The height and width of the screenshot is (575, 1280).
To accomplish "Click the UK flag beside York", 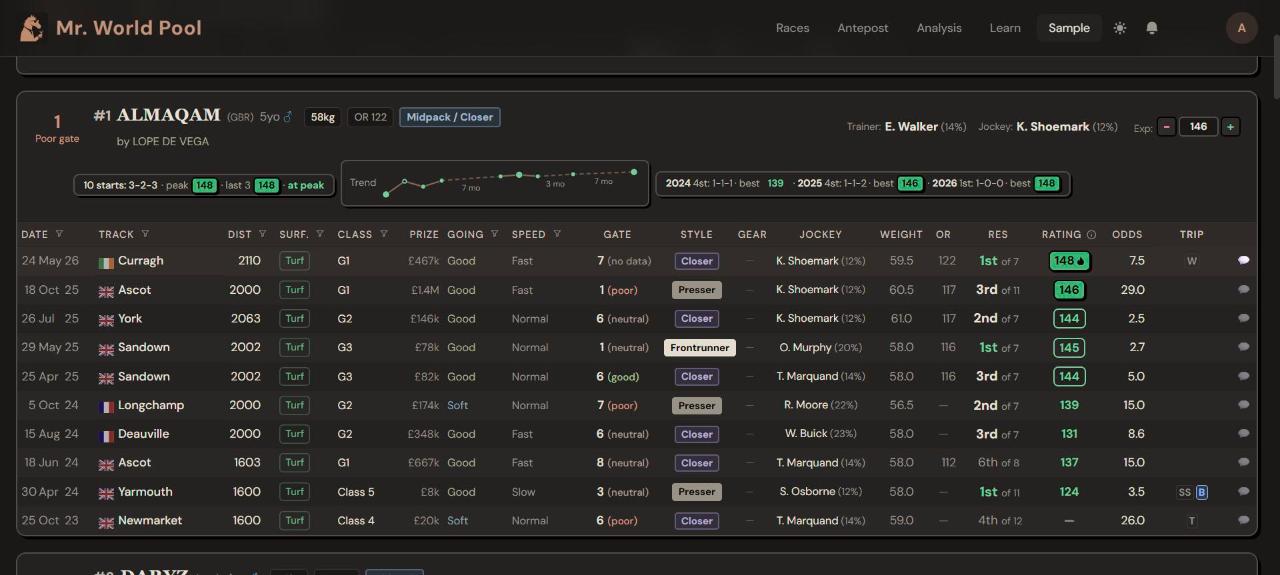I will pyautogui.click(x=106, y=320).
